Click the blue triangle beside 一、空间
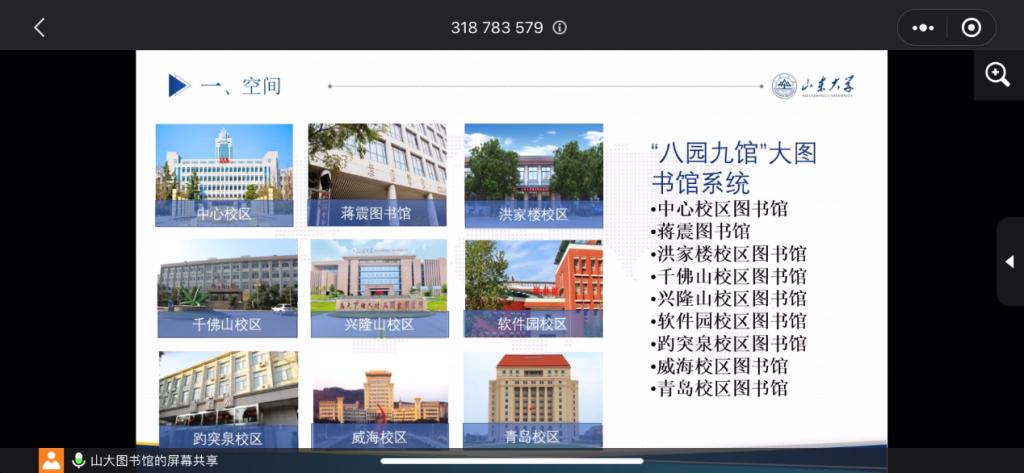The image size is (1024, 473). tap(178, 86)
